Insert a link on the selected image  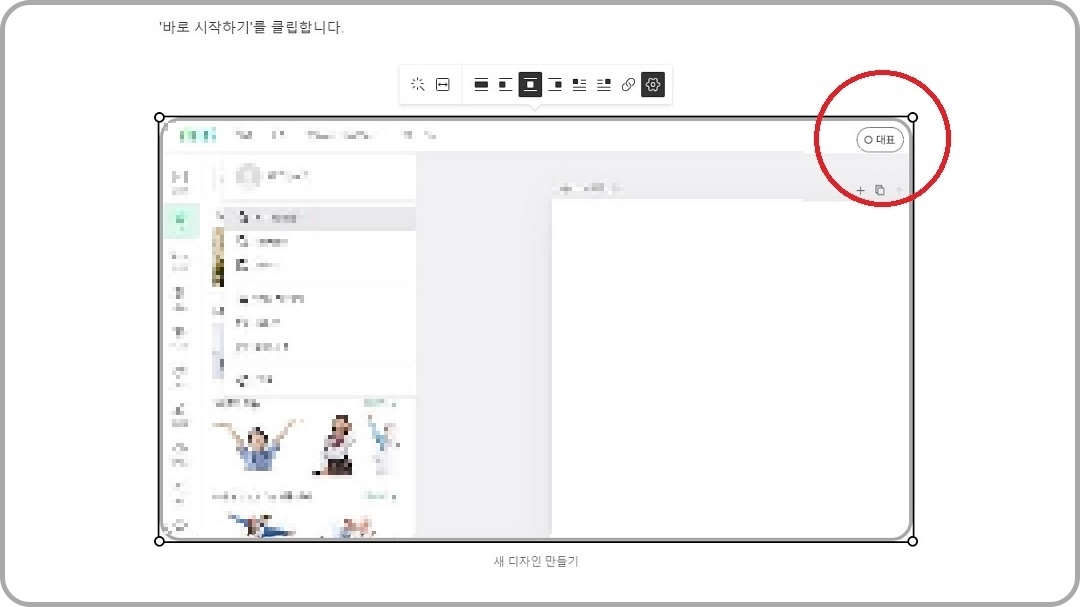tap(628, 85)
